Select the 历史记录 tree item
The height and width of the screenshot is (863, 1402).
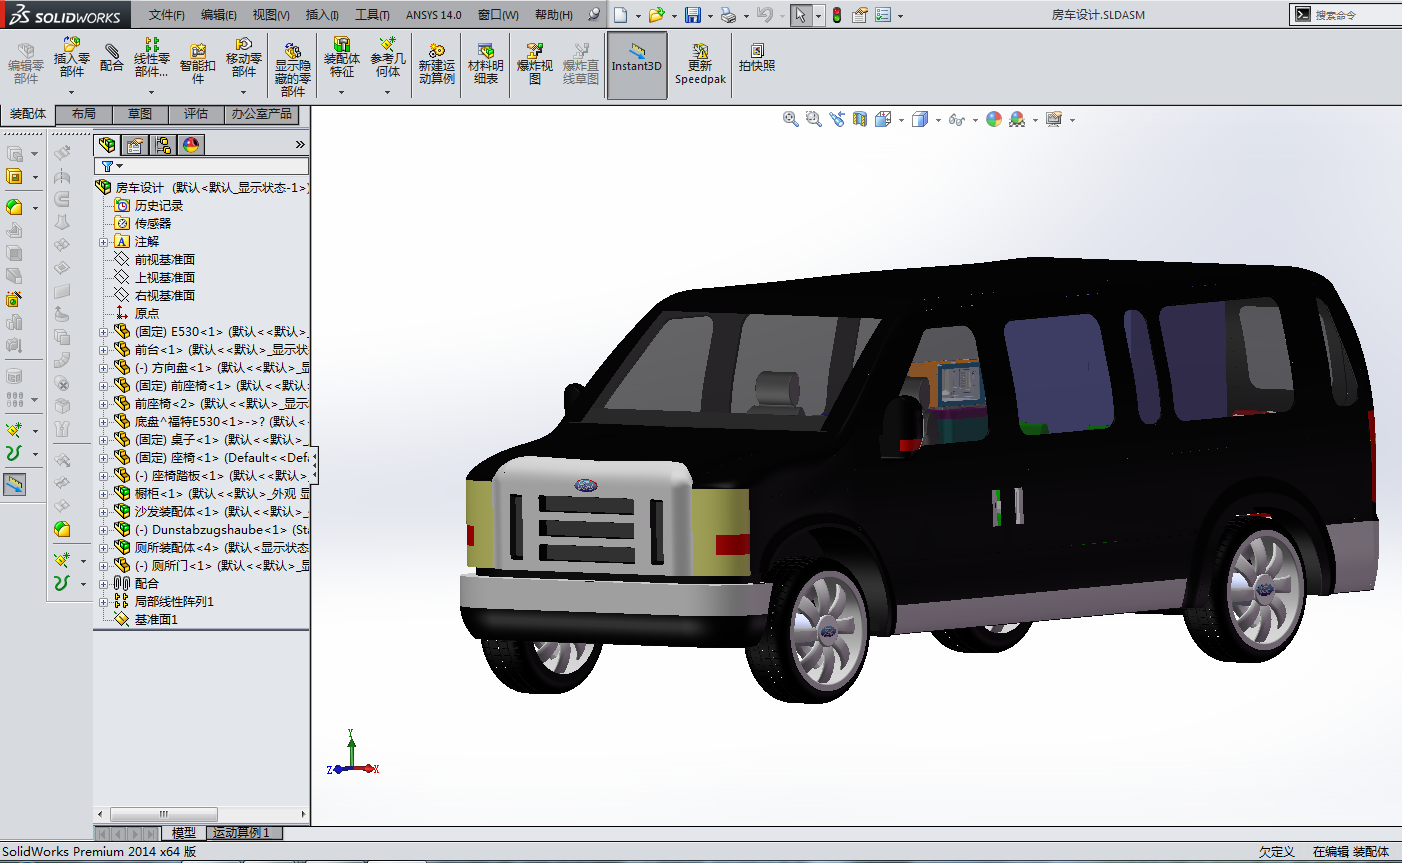(x=159, y=206)
